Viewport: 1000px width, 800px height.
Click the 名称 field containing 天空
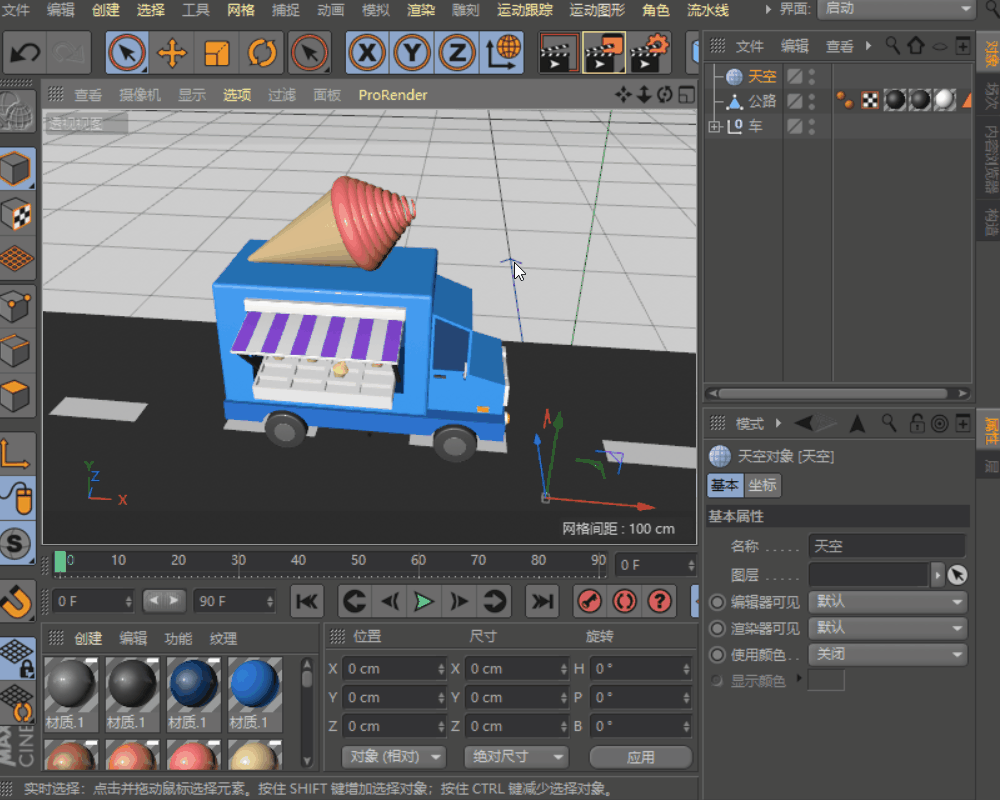pyautogui.click(x=886, y=546)
